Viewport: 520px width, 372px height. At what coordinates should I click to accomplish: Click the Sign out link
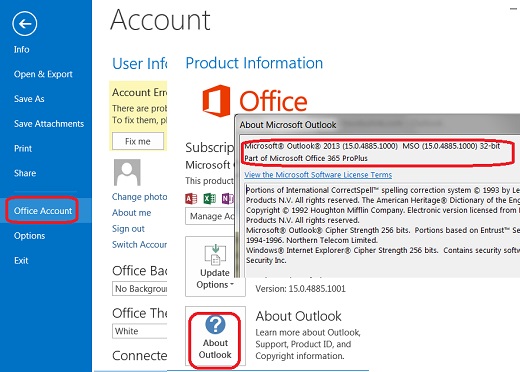click(x=128, y=229)
